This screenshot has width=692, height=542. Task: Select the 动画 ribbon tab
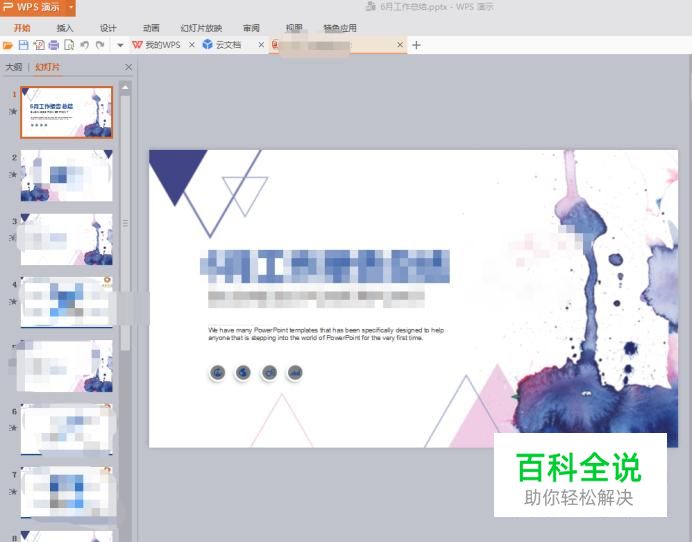coord(151,28)
